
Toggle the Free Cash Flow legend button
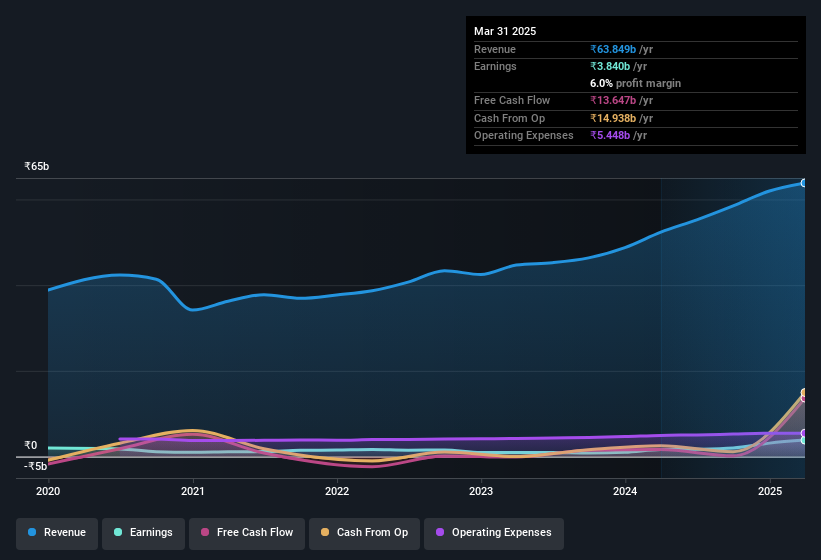(247, 533)
